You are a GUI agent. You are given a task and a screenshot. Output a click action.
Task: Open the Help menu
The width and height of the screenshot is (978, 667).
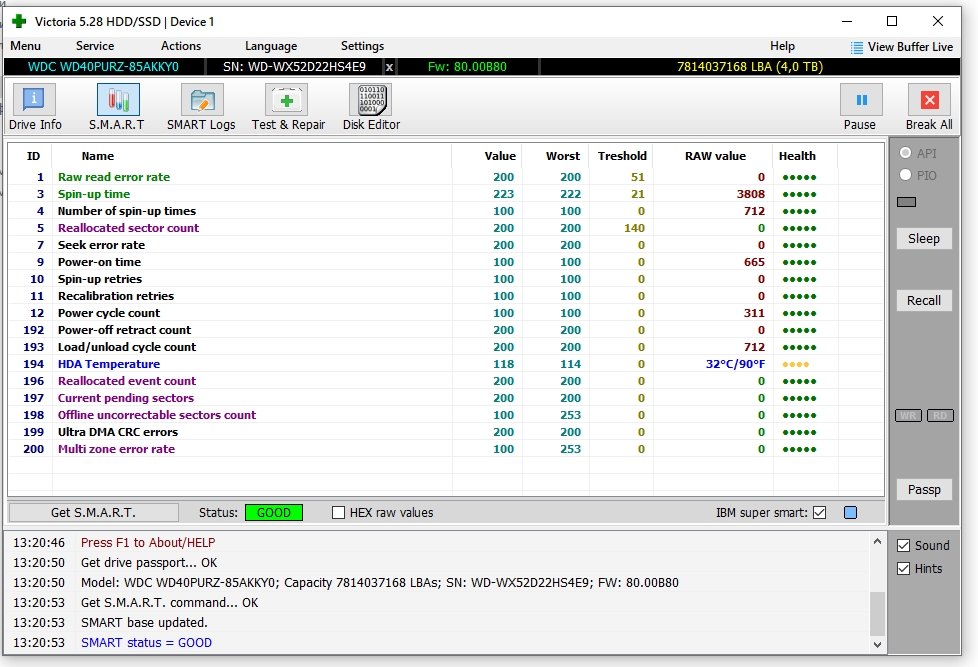(782, 46)
